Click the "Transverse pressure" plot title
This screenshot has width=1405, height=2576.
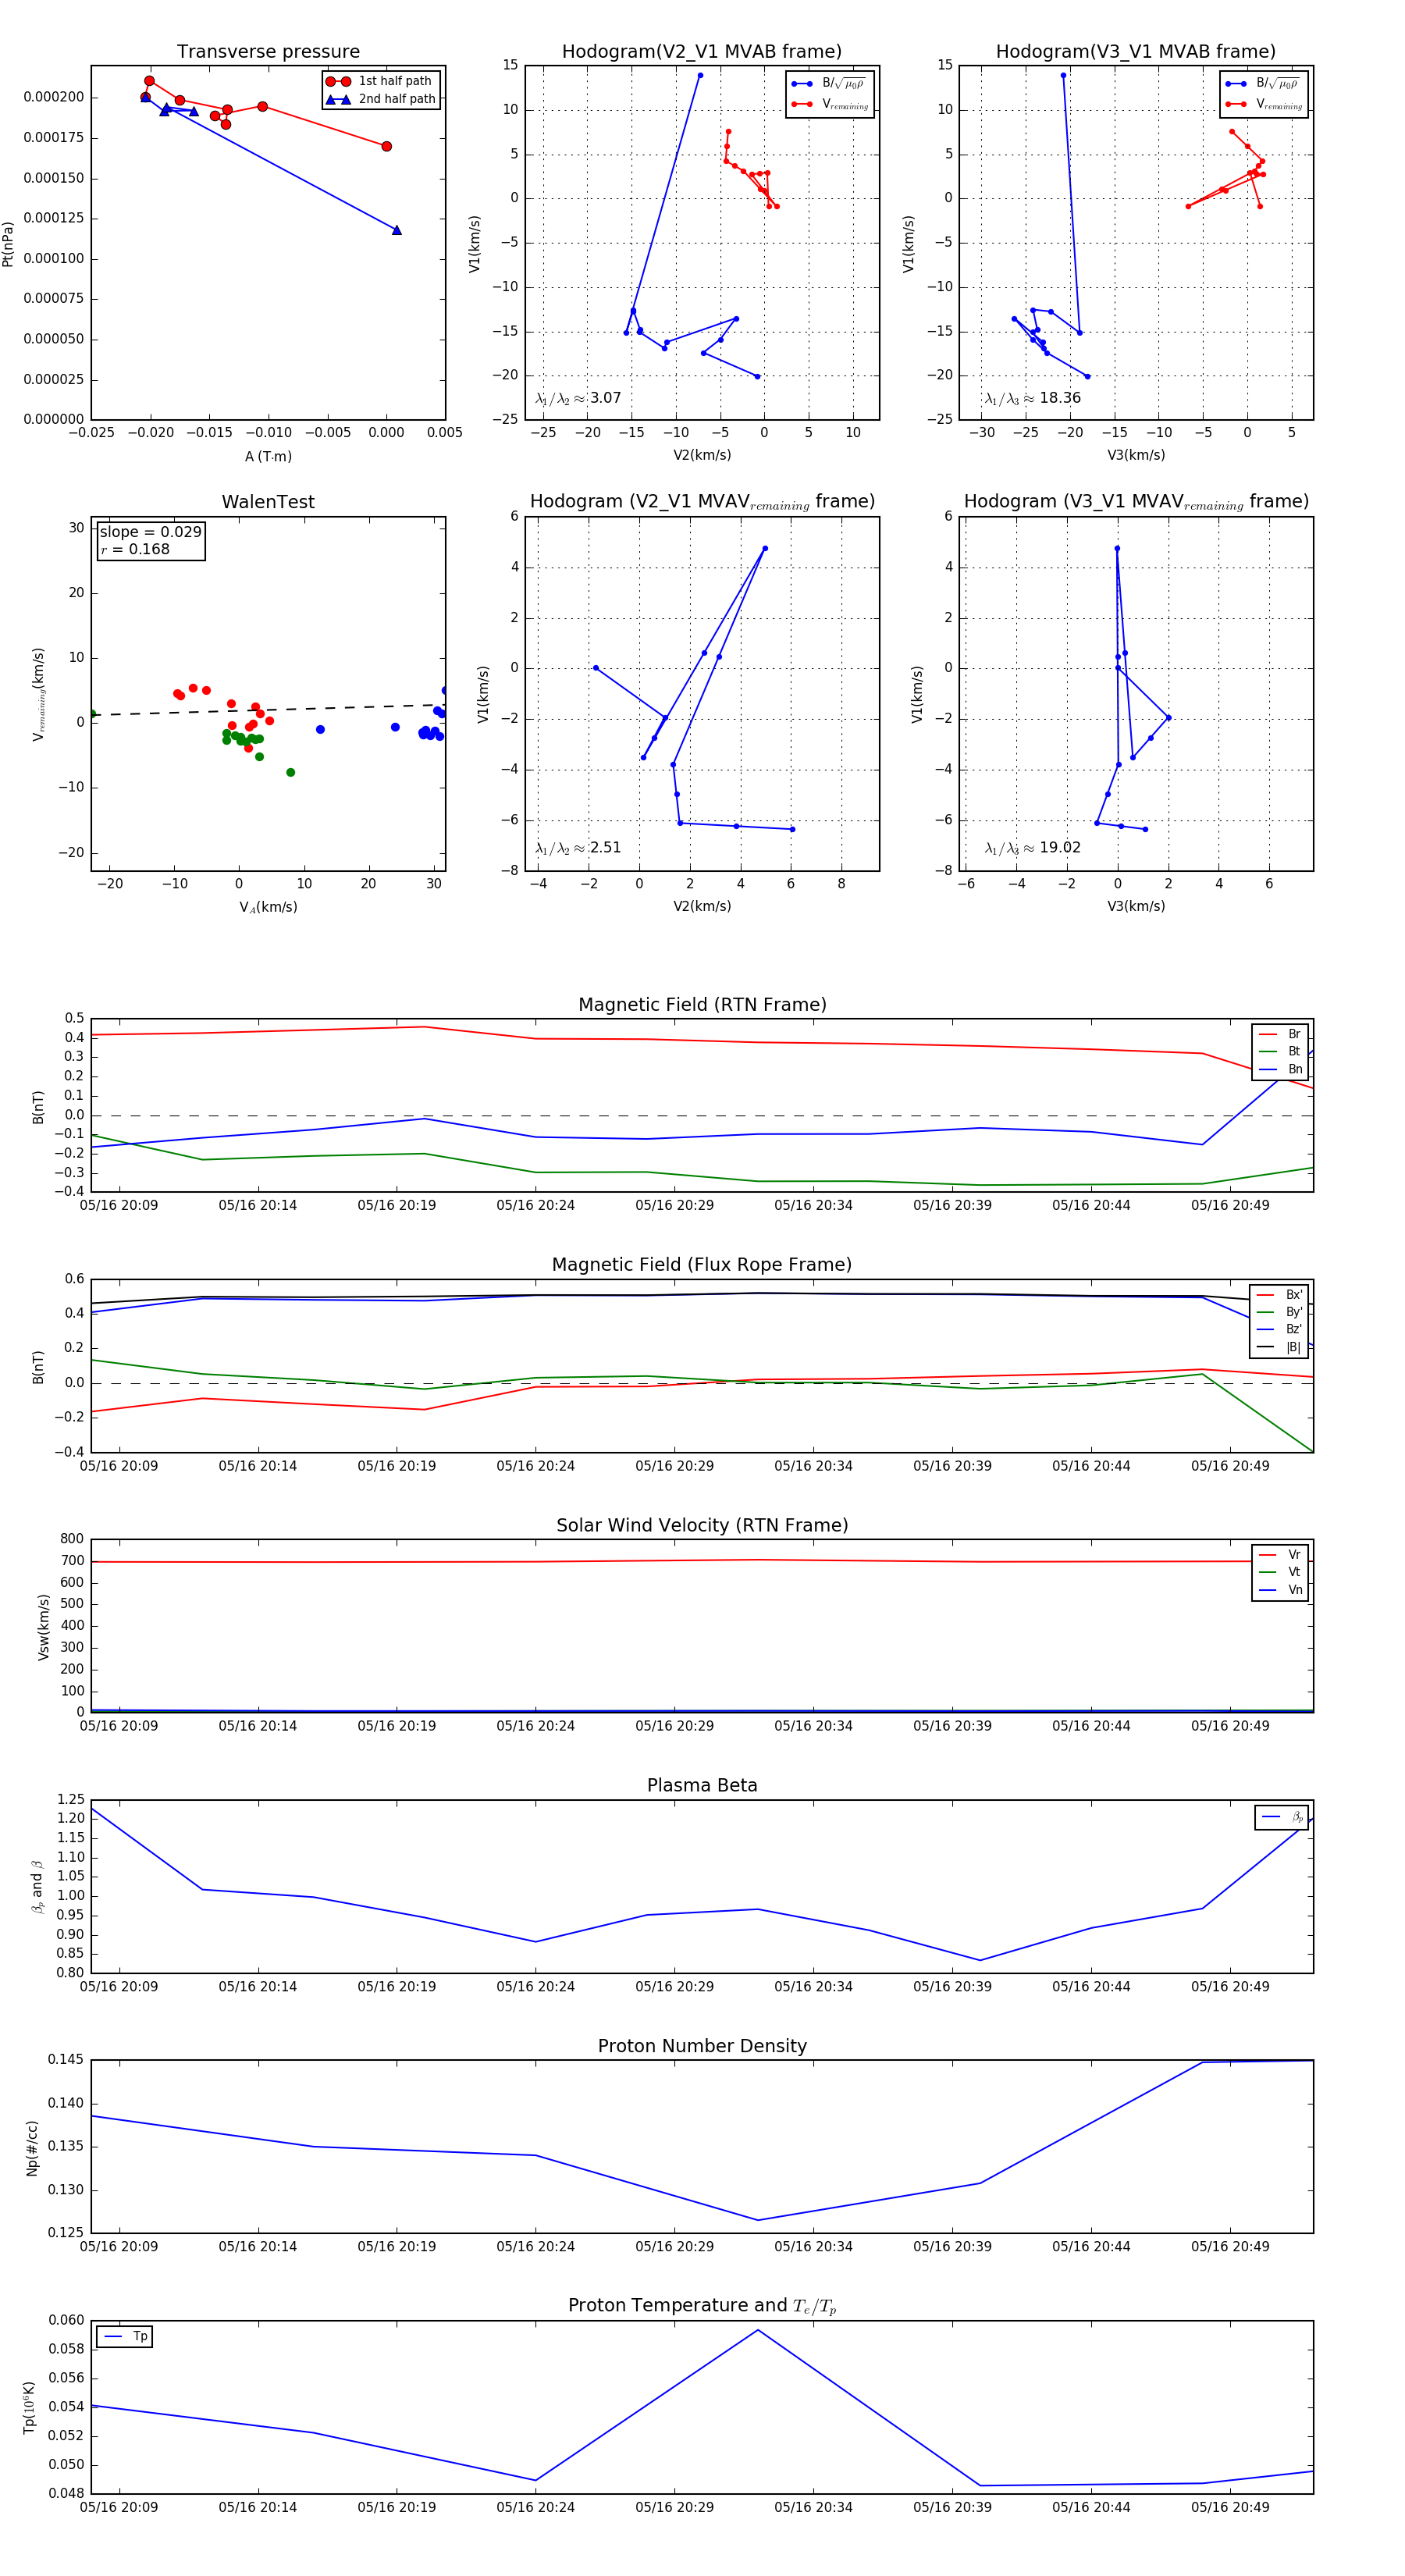268,52
